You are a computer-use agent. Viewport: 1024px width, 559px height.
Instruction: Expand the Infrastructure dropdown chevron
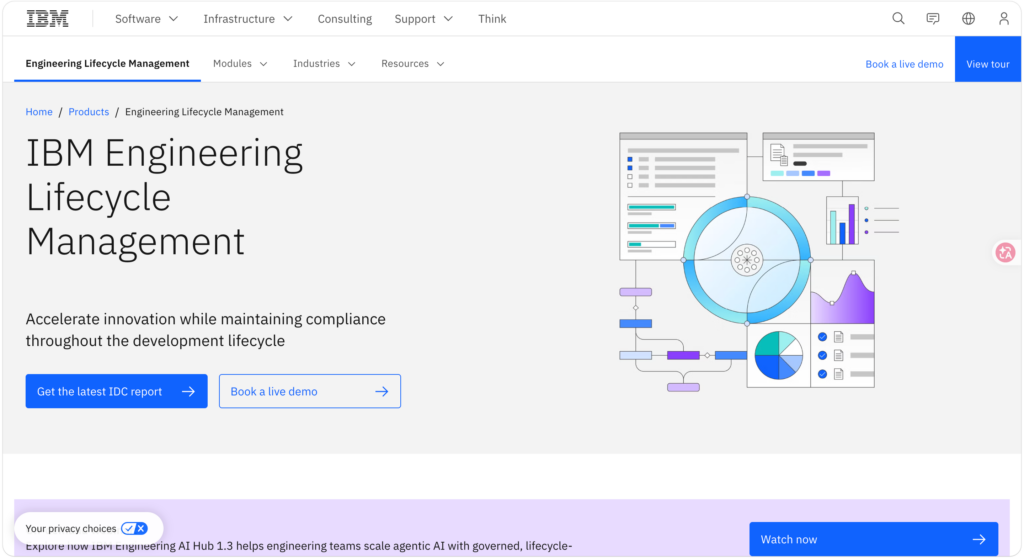(288, 19)
